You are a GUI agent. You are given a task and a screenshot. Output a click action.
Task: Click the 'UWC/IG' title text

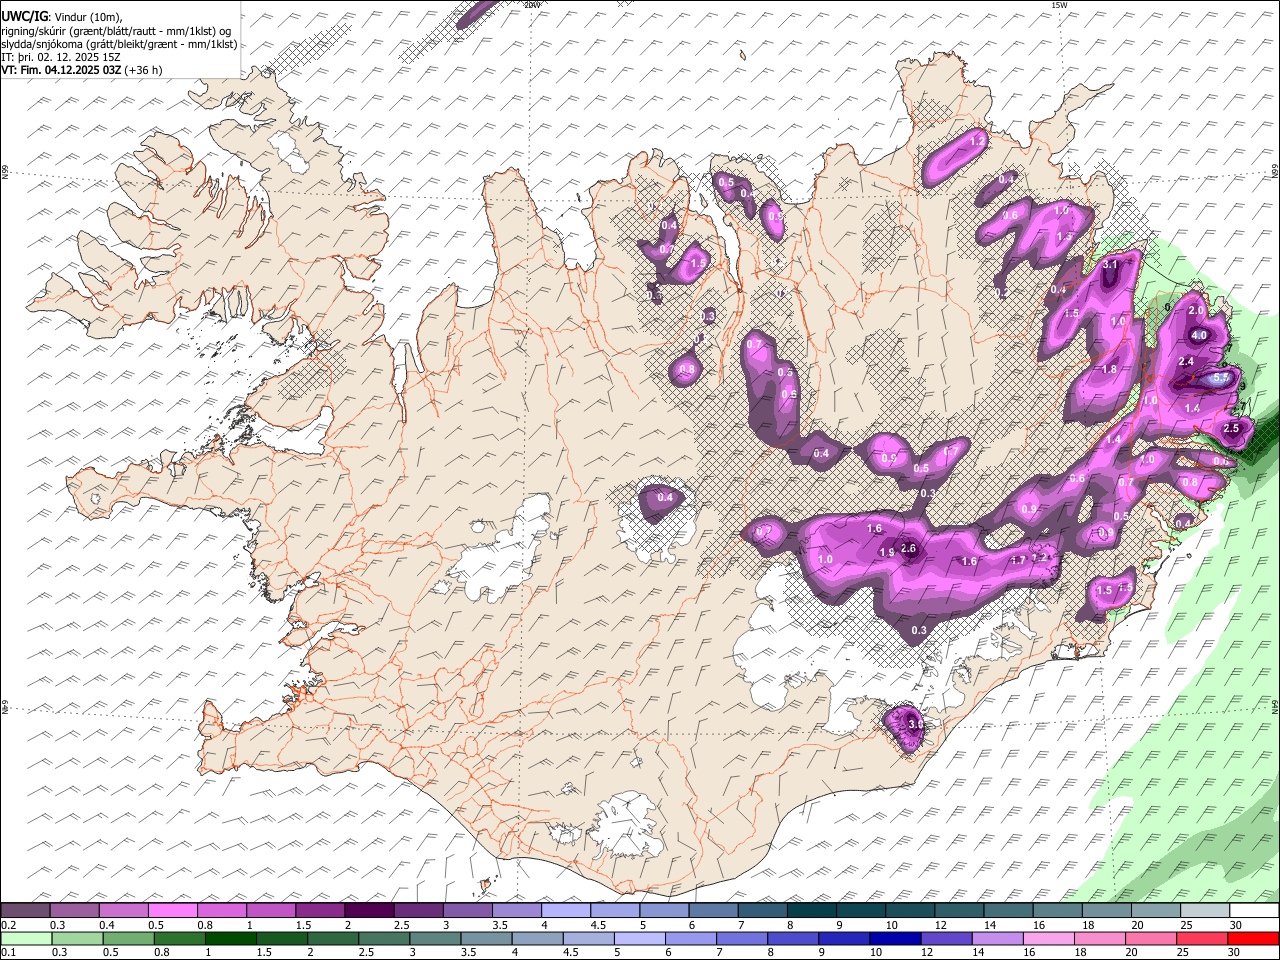tap(24, 17)
